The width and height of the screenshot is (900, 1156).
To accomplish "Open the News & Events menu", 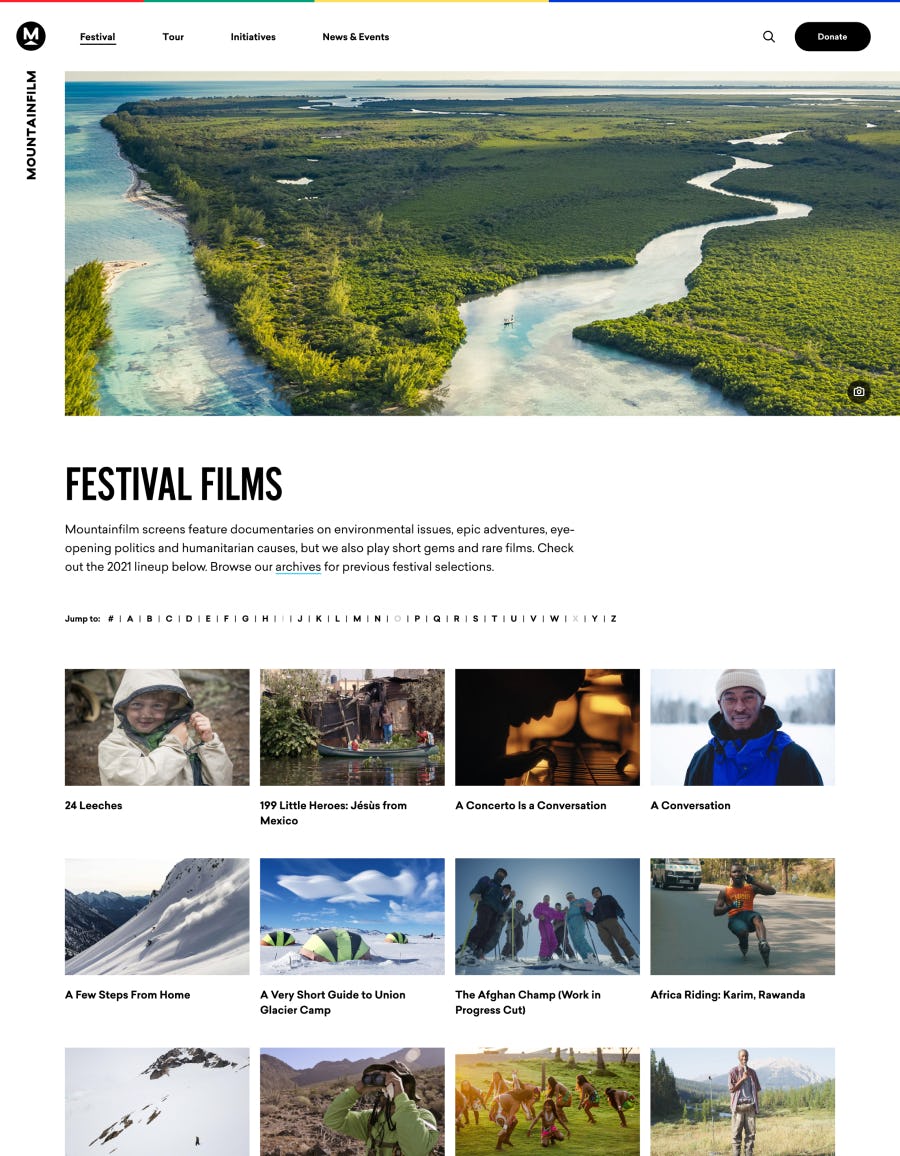I will 355,37.
